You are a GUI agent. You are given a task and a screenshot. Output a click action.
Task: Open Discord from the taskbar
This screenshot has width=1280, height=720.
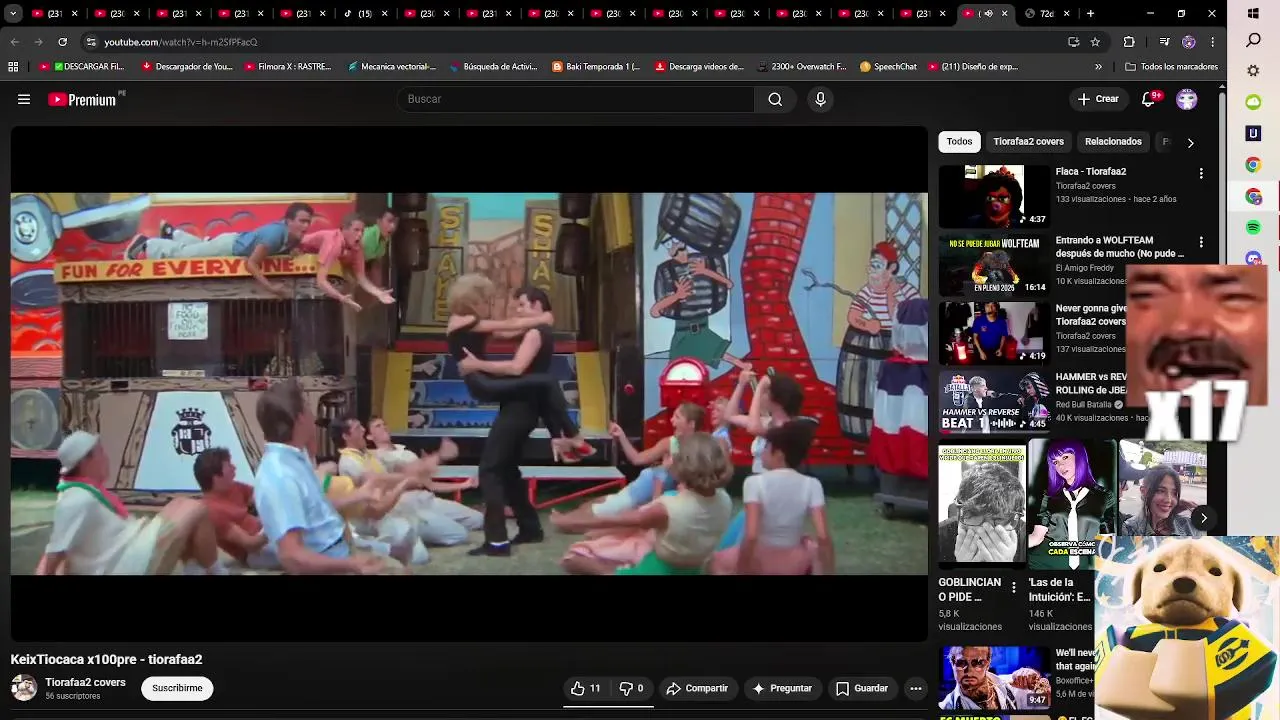click(x=1253, y=259)
